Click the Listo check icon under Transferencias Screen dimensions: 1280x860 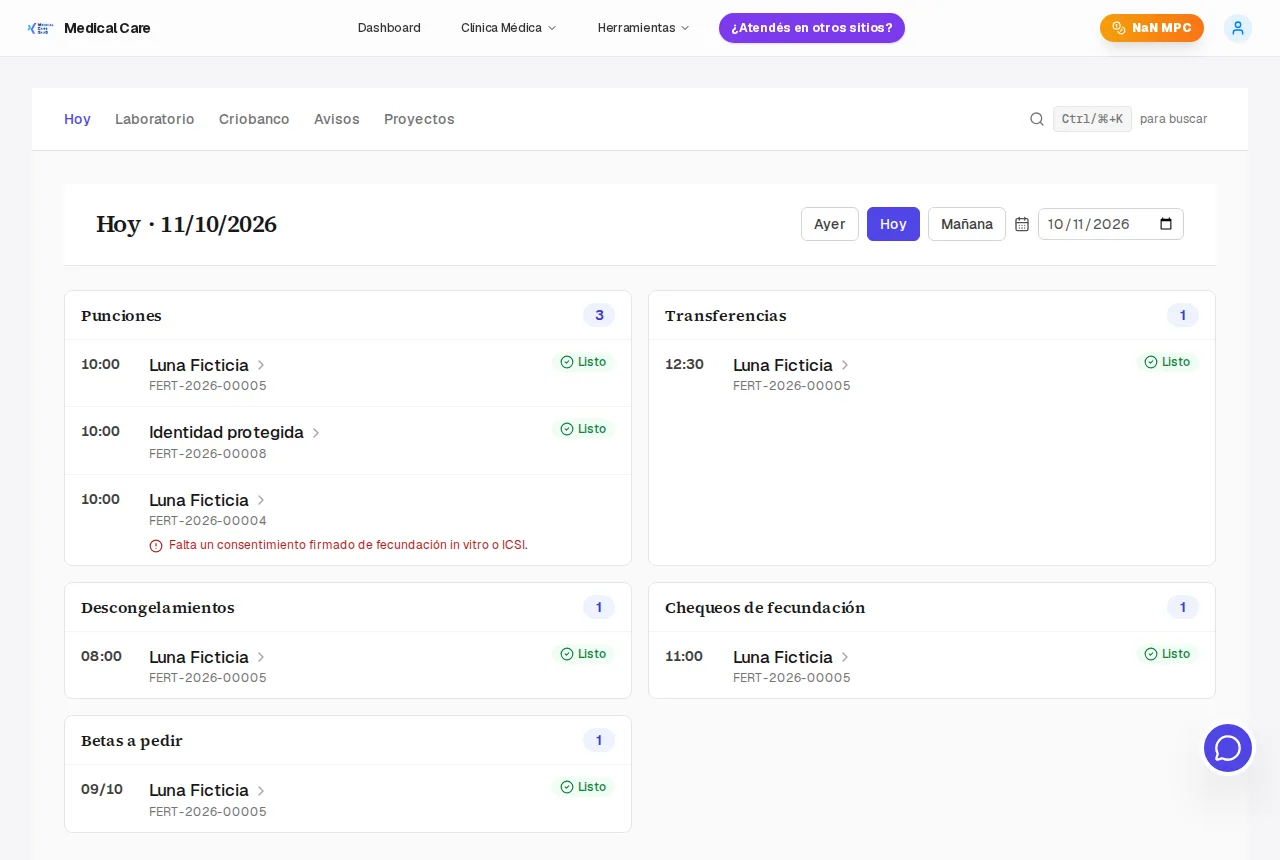1151,362
